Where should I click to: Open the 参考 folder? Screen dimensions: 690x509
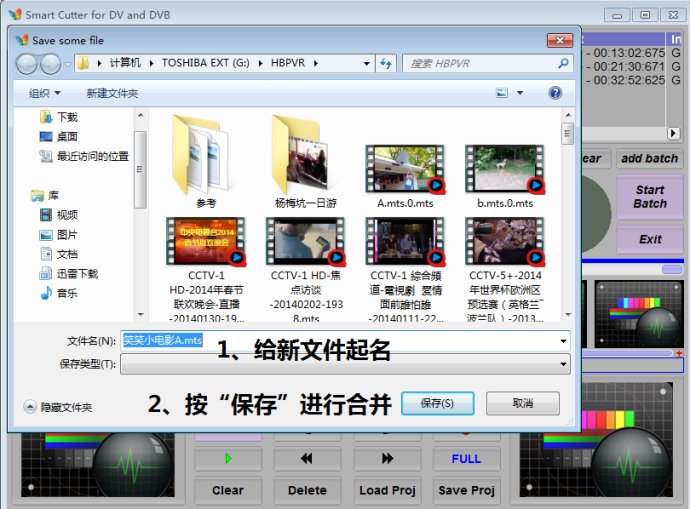click(x=206, y=161)
